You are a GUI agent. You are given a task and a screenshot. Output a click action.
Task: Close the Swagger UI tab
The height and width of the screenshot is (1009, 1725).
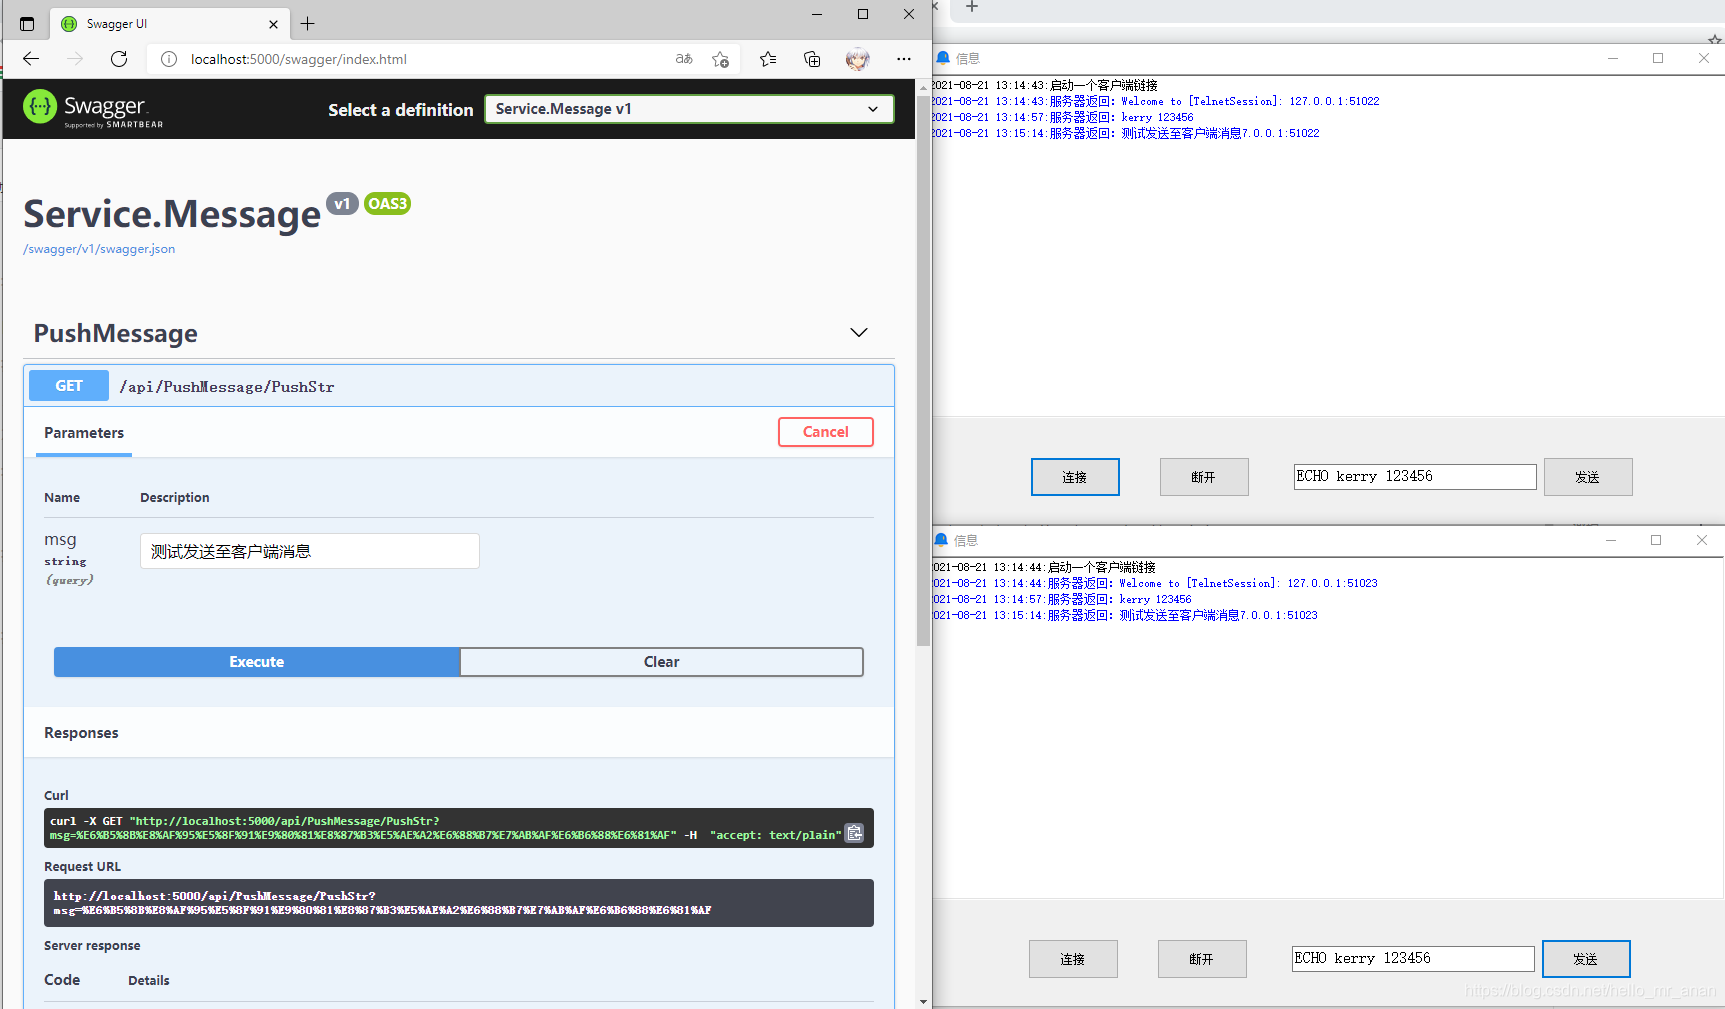[273, 24]
